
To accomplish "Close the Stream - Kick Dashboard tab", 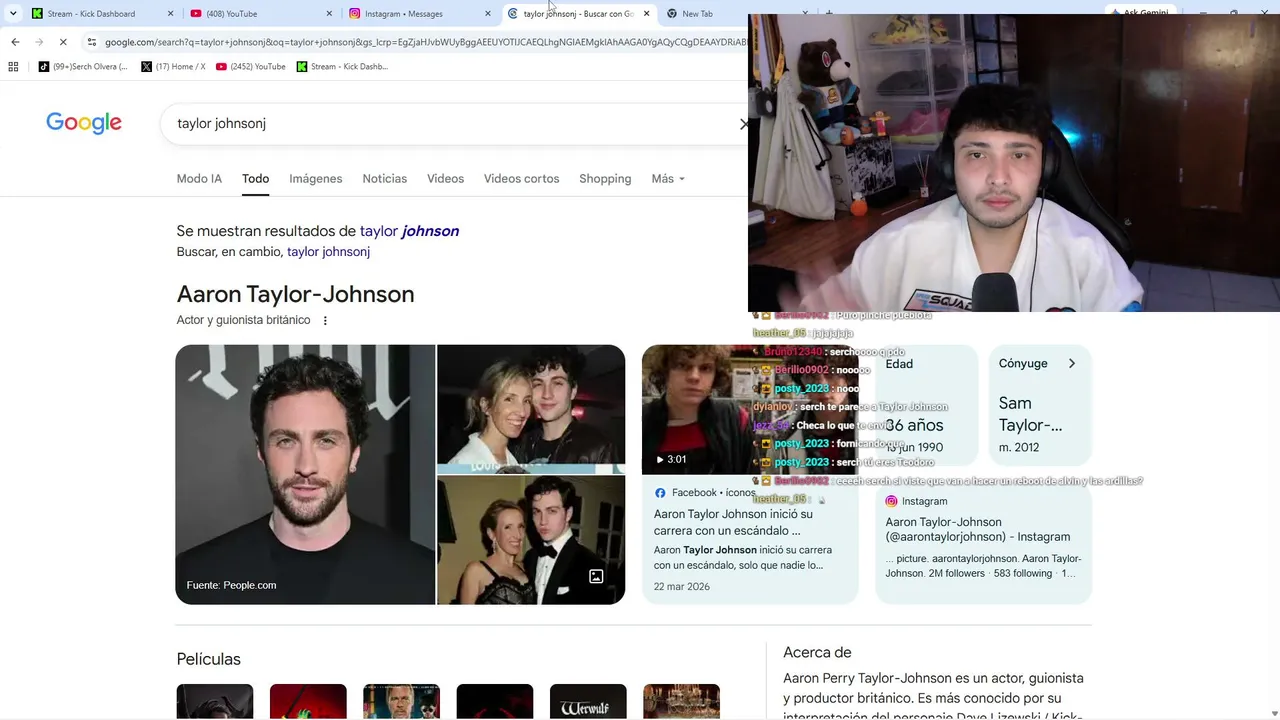I will pos(171,14).
